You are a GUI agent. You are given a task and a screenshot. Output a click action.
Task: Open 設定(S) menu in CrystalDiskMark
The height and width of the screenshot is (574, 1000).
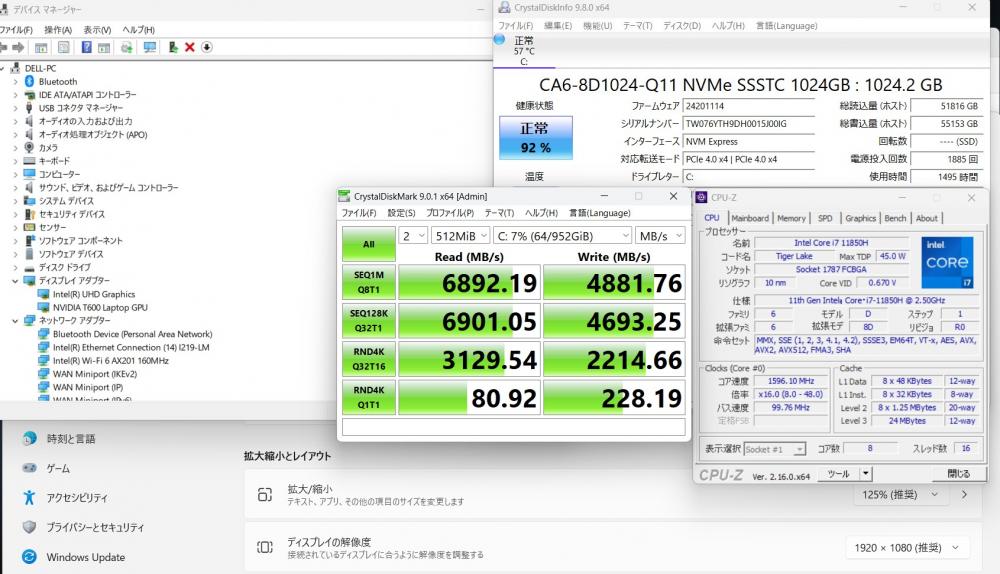tap(401, 213)
